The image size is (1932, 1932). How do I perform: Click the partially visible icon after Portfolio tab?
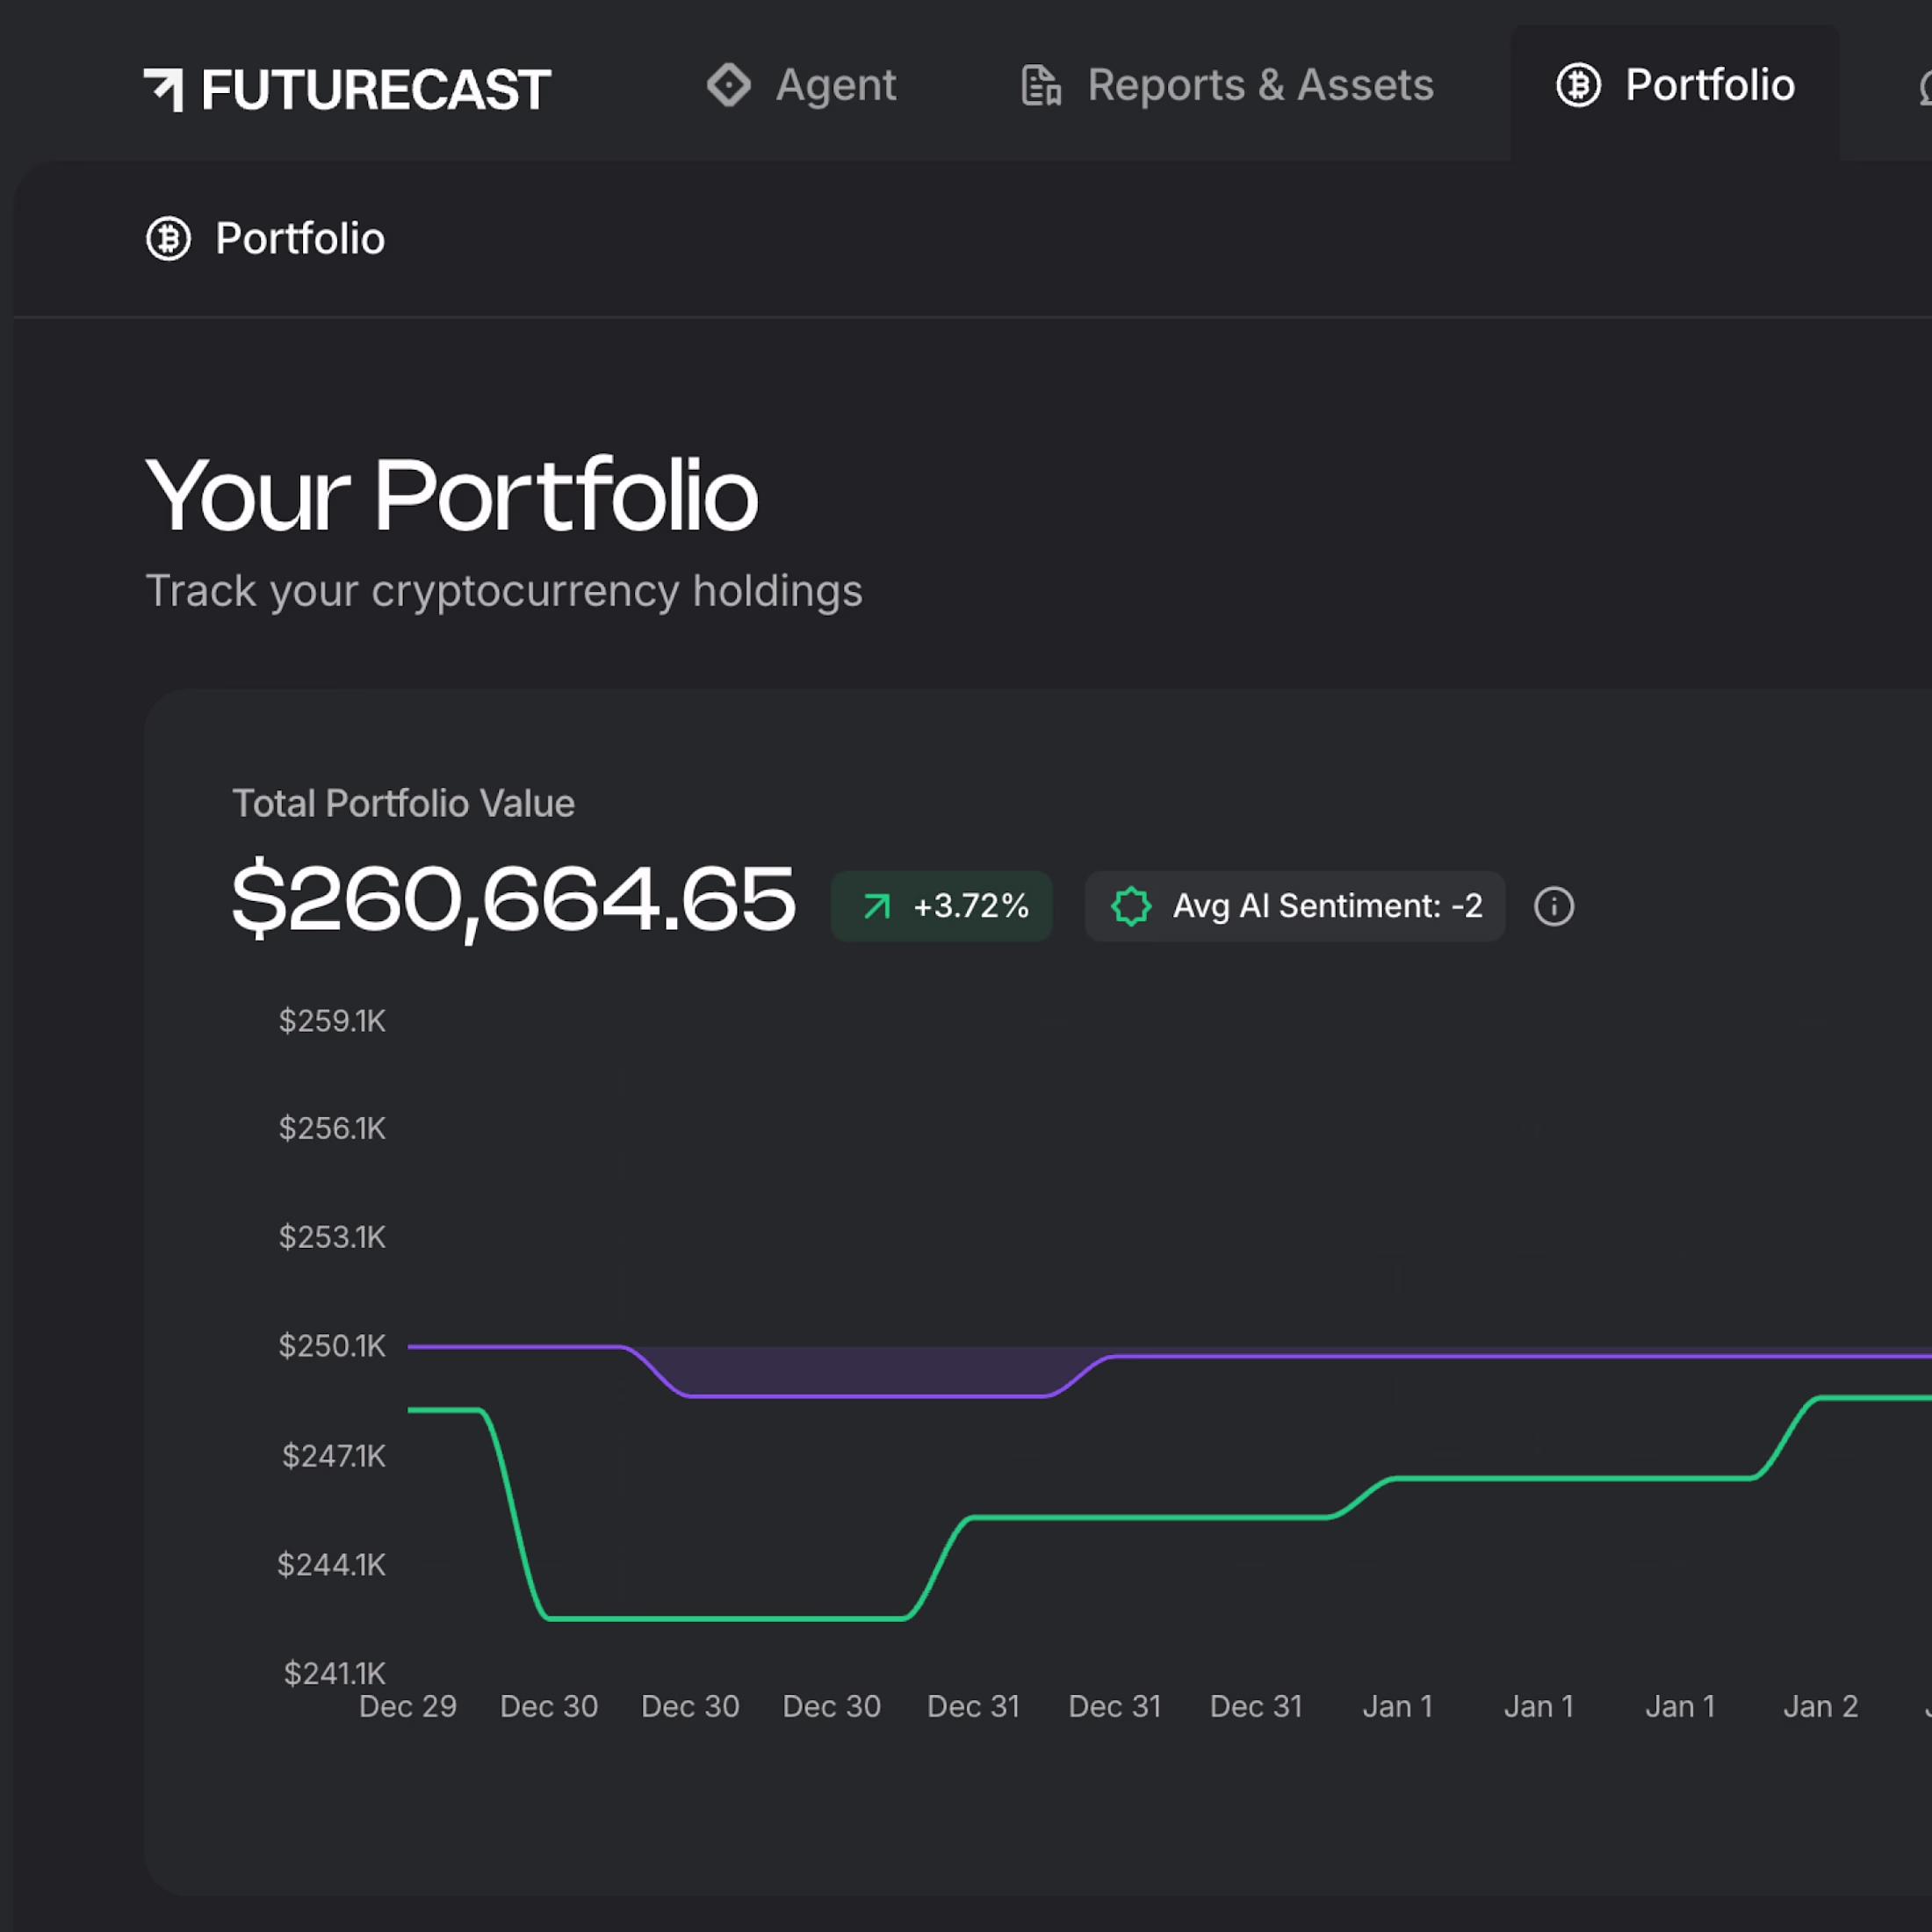1924,88
